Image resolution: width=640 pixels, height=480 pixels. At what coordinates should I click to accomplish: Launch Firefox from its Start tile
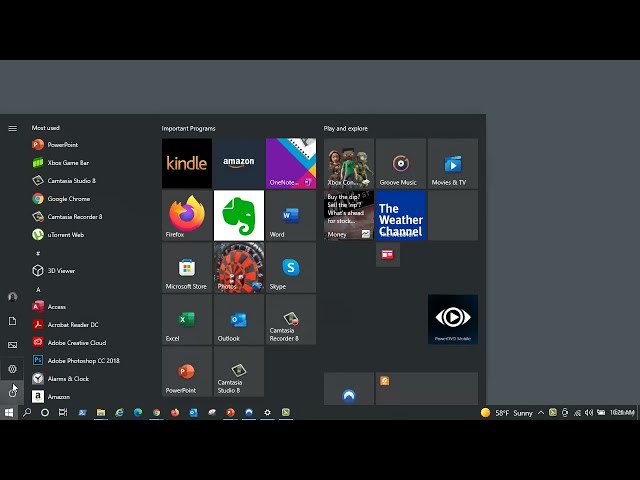[x=187, y=215]
